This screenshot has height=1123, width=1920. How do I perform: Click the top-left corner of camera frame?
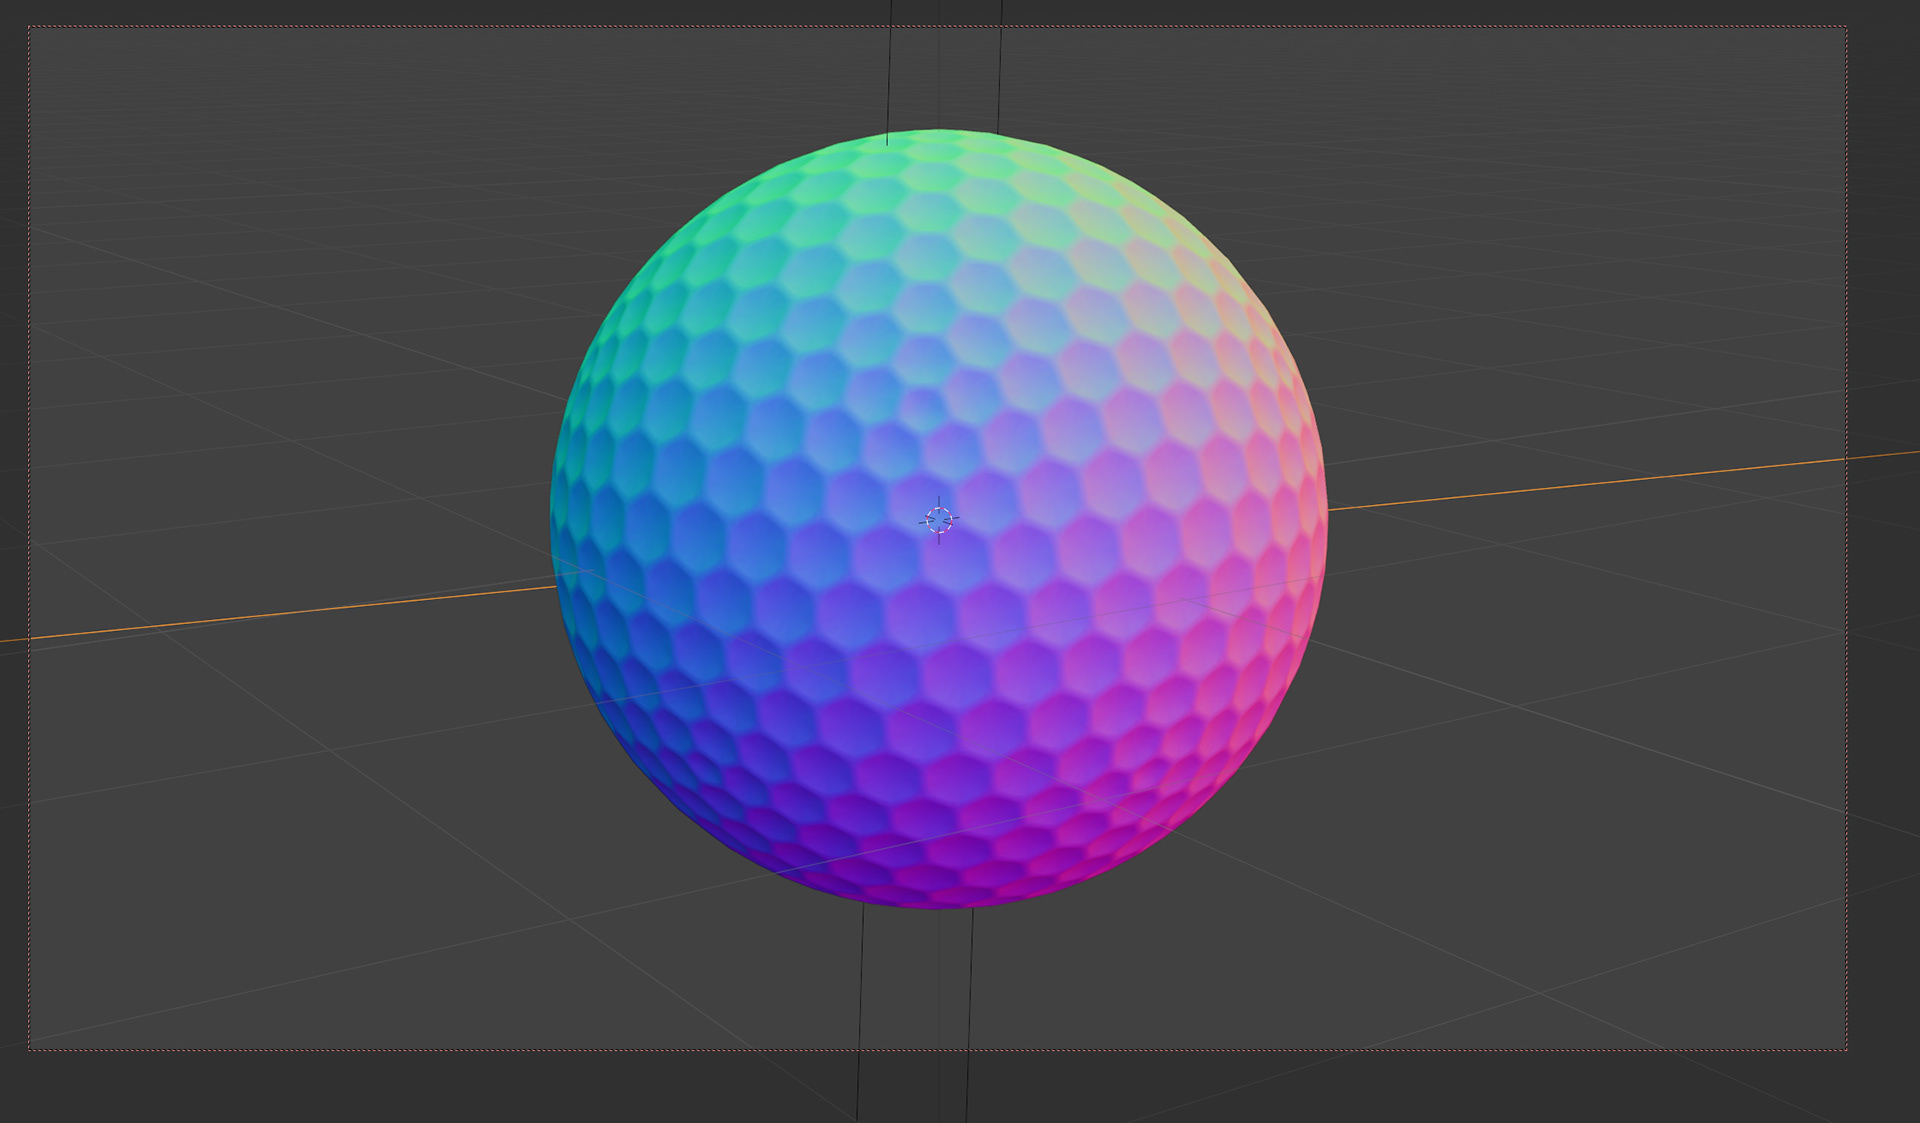29,27
